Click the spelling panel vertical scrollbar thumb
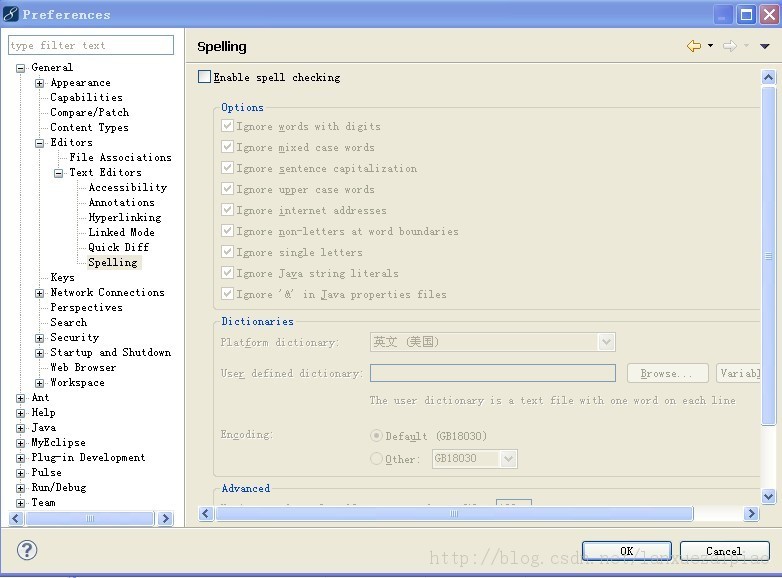Image resolution: width=782 pixels, height=578 pixels. (x=769, y=256)
